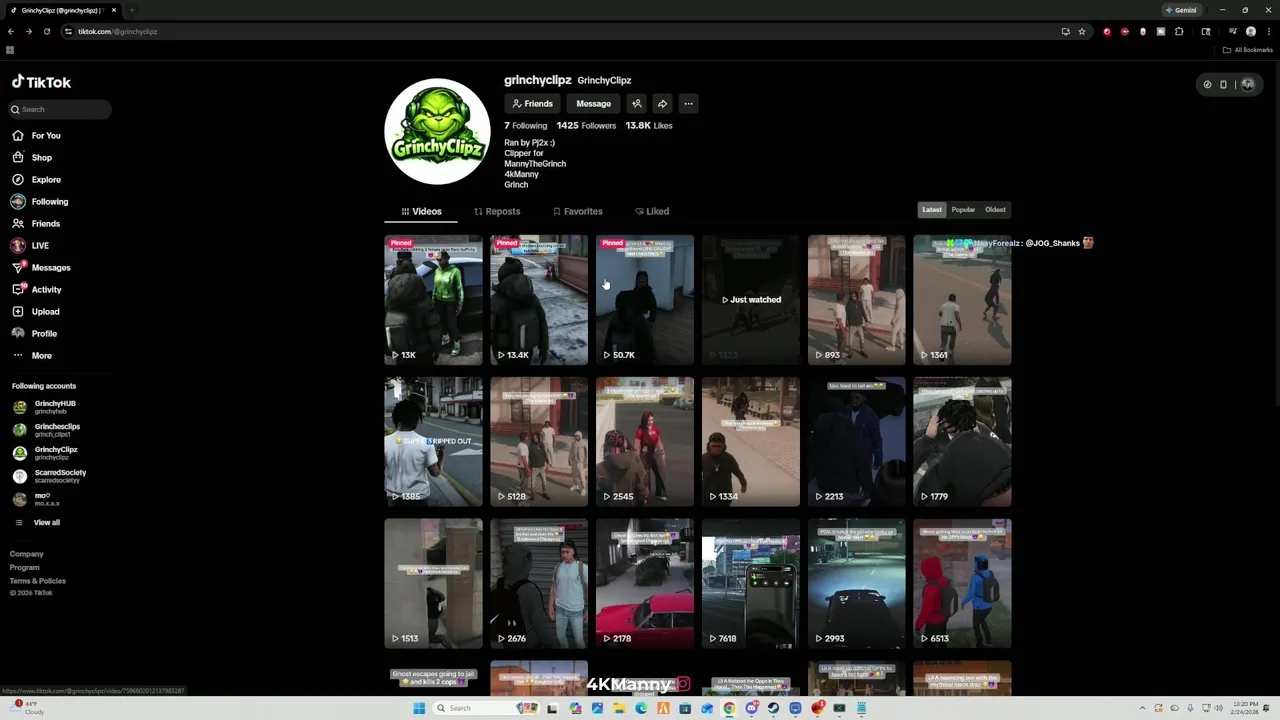Open the 1425 Followers list
1280x720 pixels.
click(x=586, y=126)
